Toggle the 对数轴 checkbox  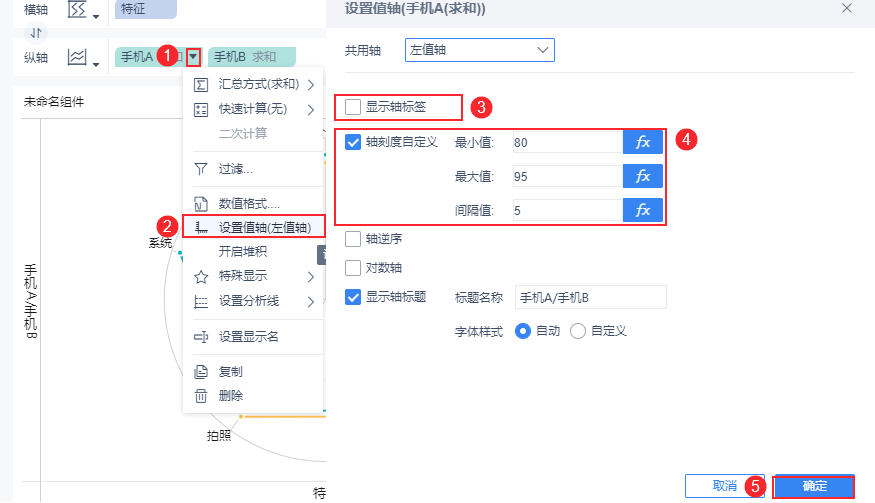click(352, 268)
